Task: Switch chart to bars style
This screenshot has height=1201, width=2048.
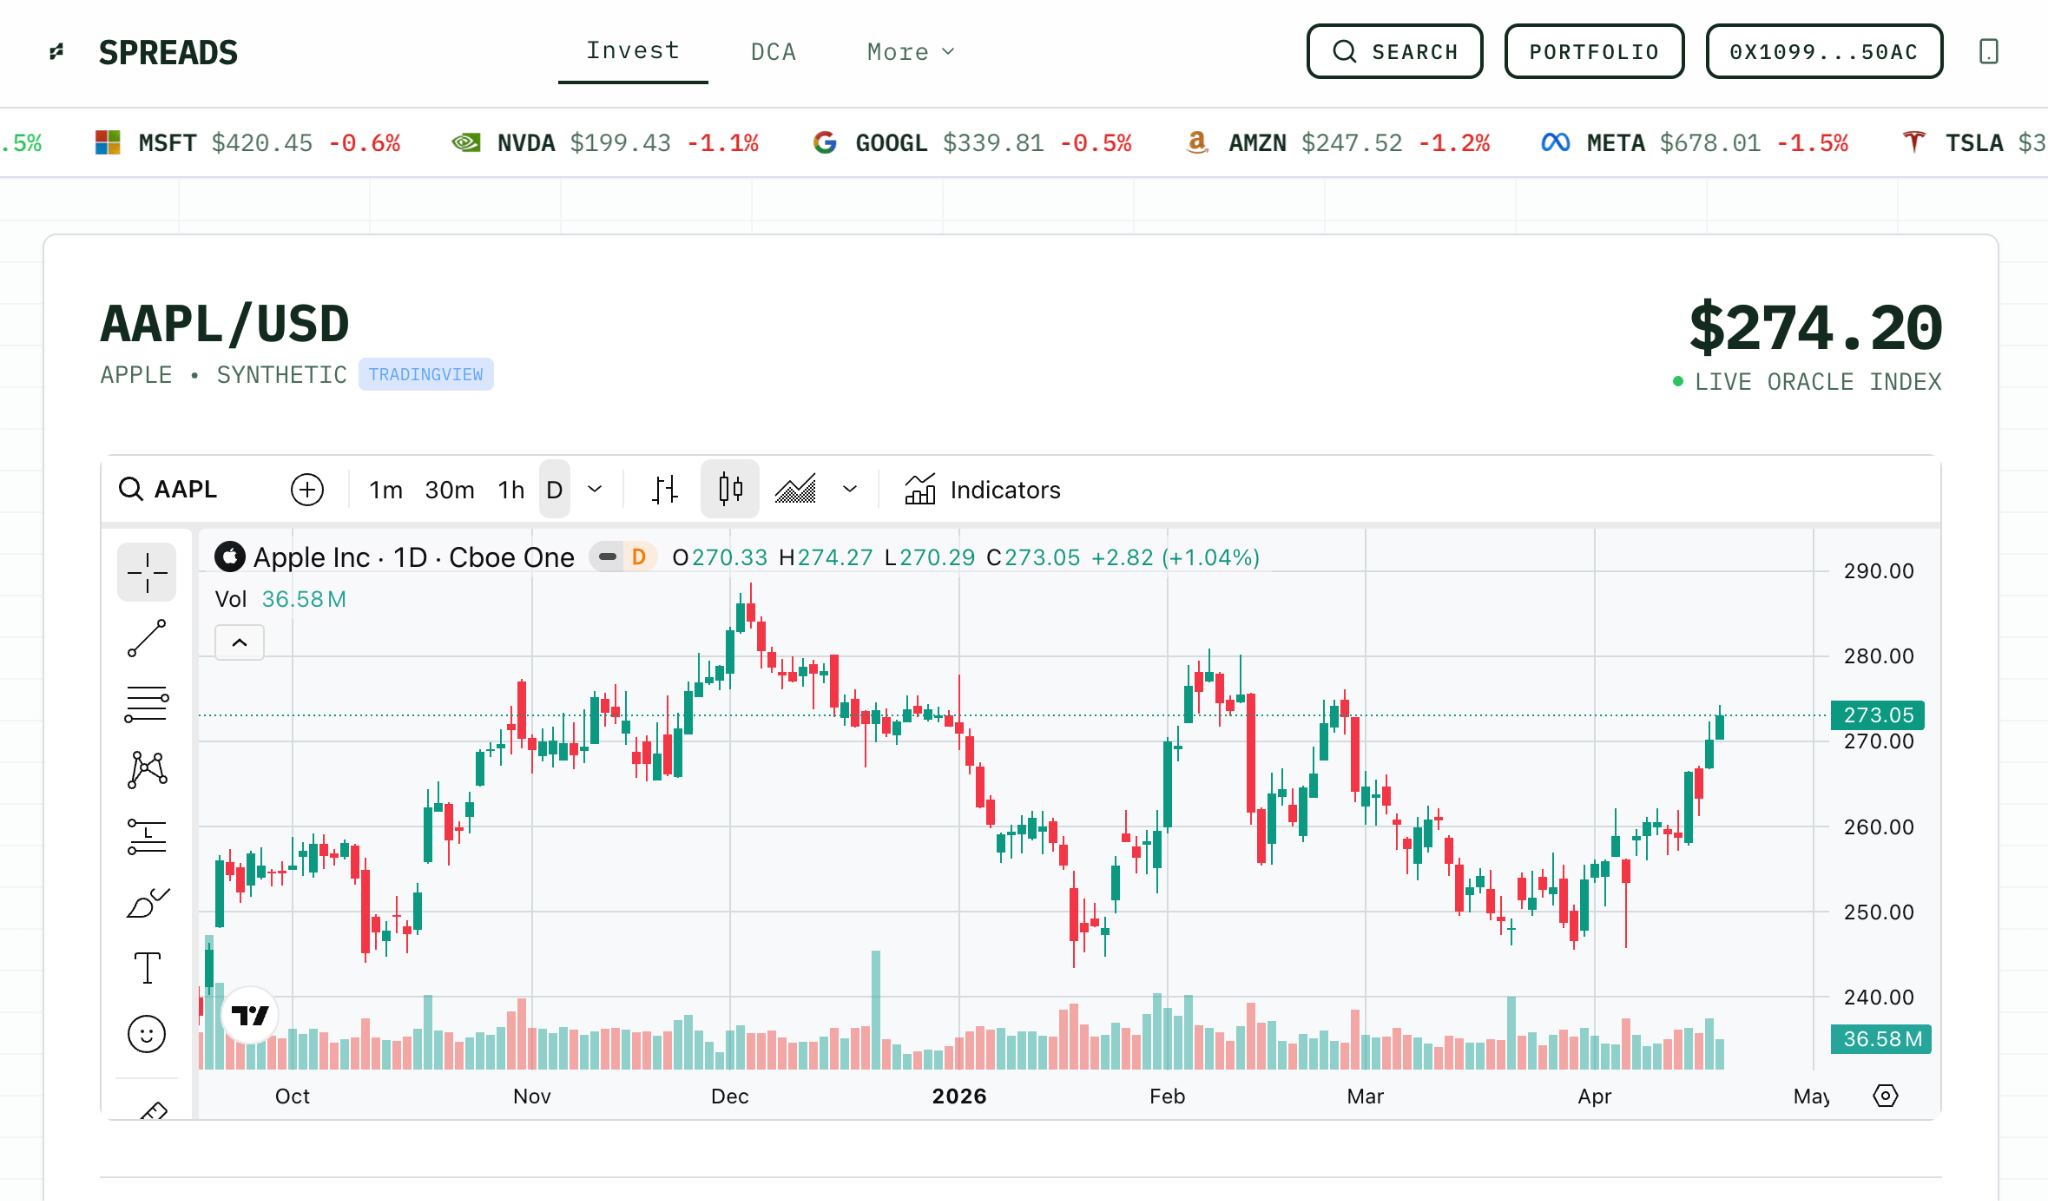Action: click(x=665, y=489)
